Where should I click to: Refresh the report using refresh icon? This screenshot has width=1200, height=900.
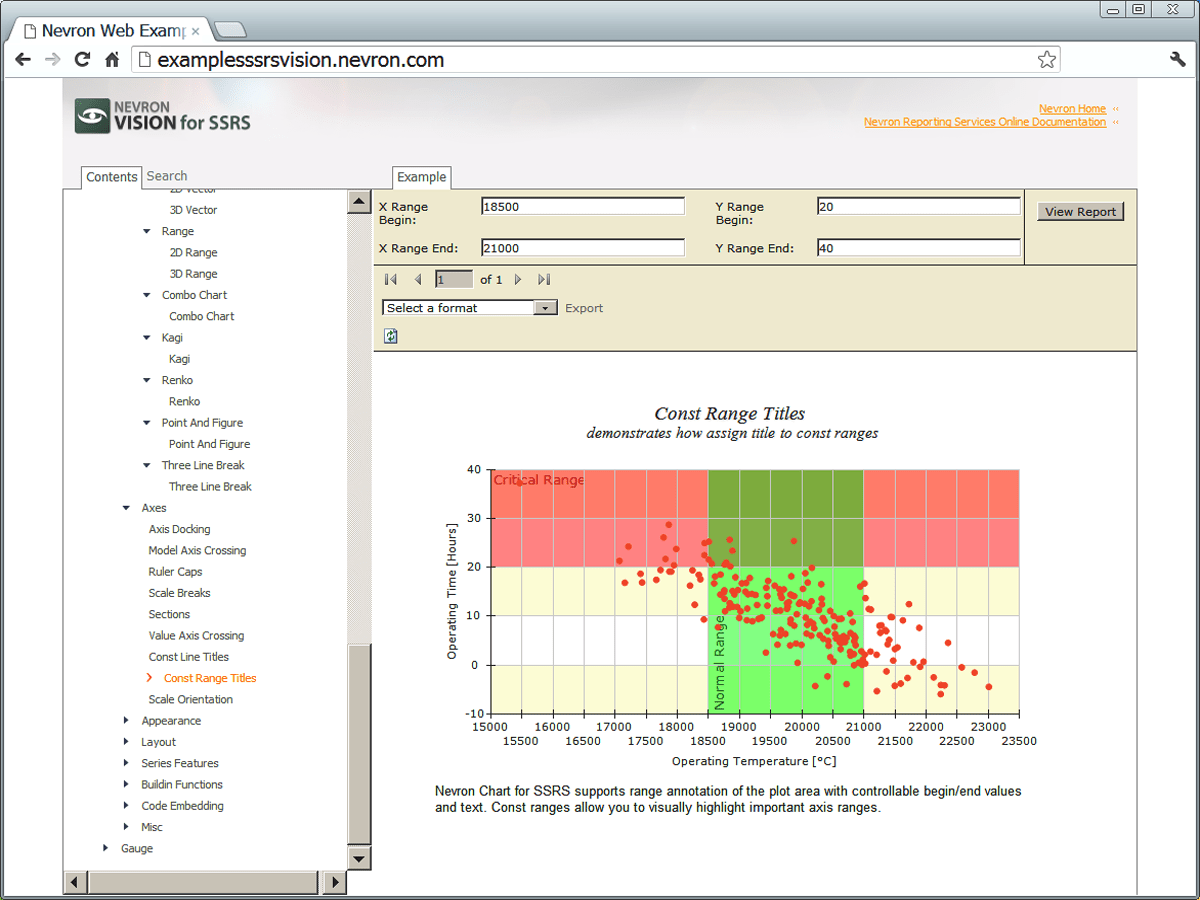390,335
